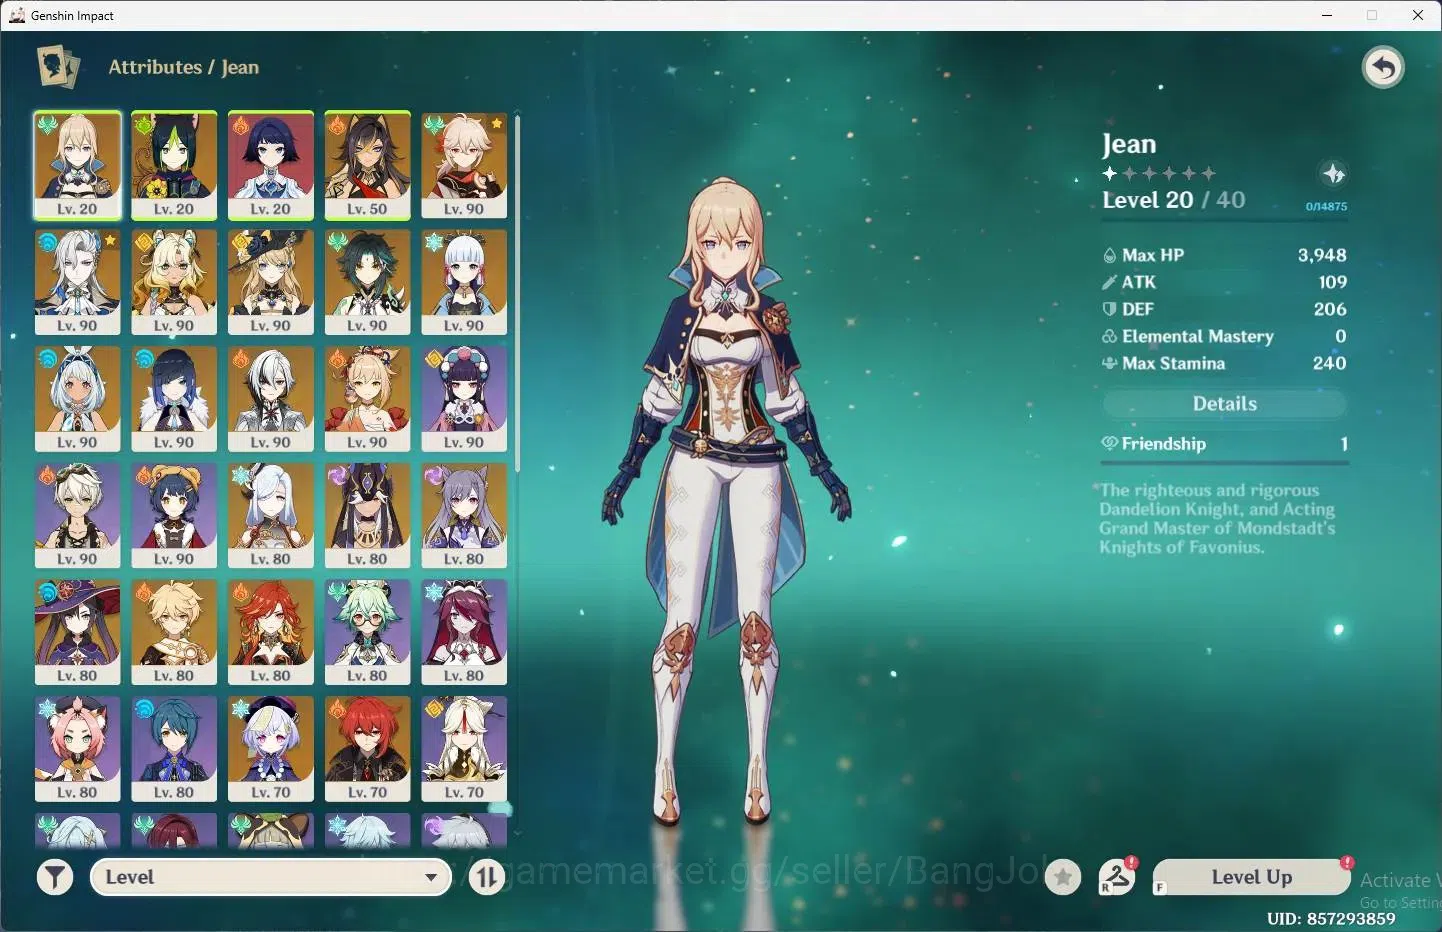1442x932 pixels.
Task: Close the Genshin Impact window
Action: pos(1418,15)
